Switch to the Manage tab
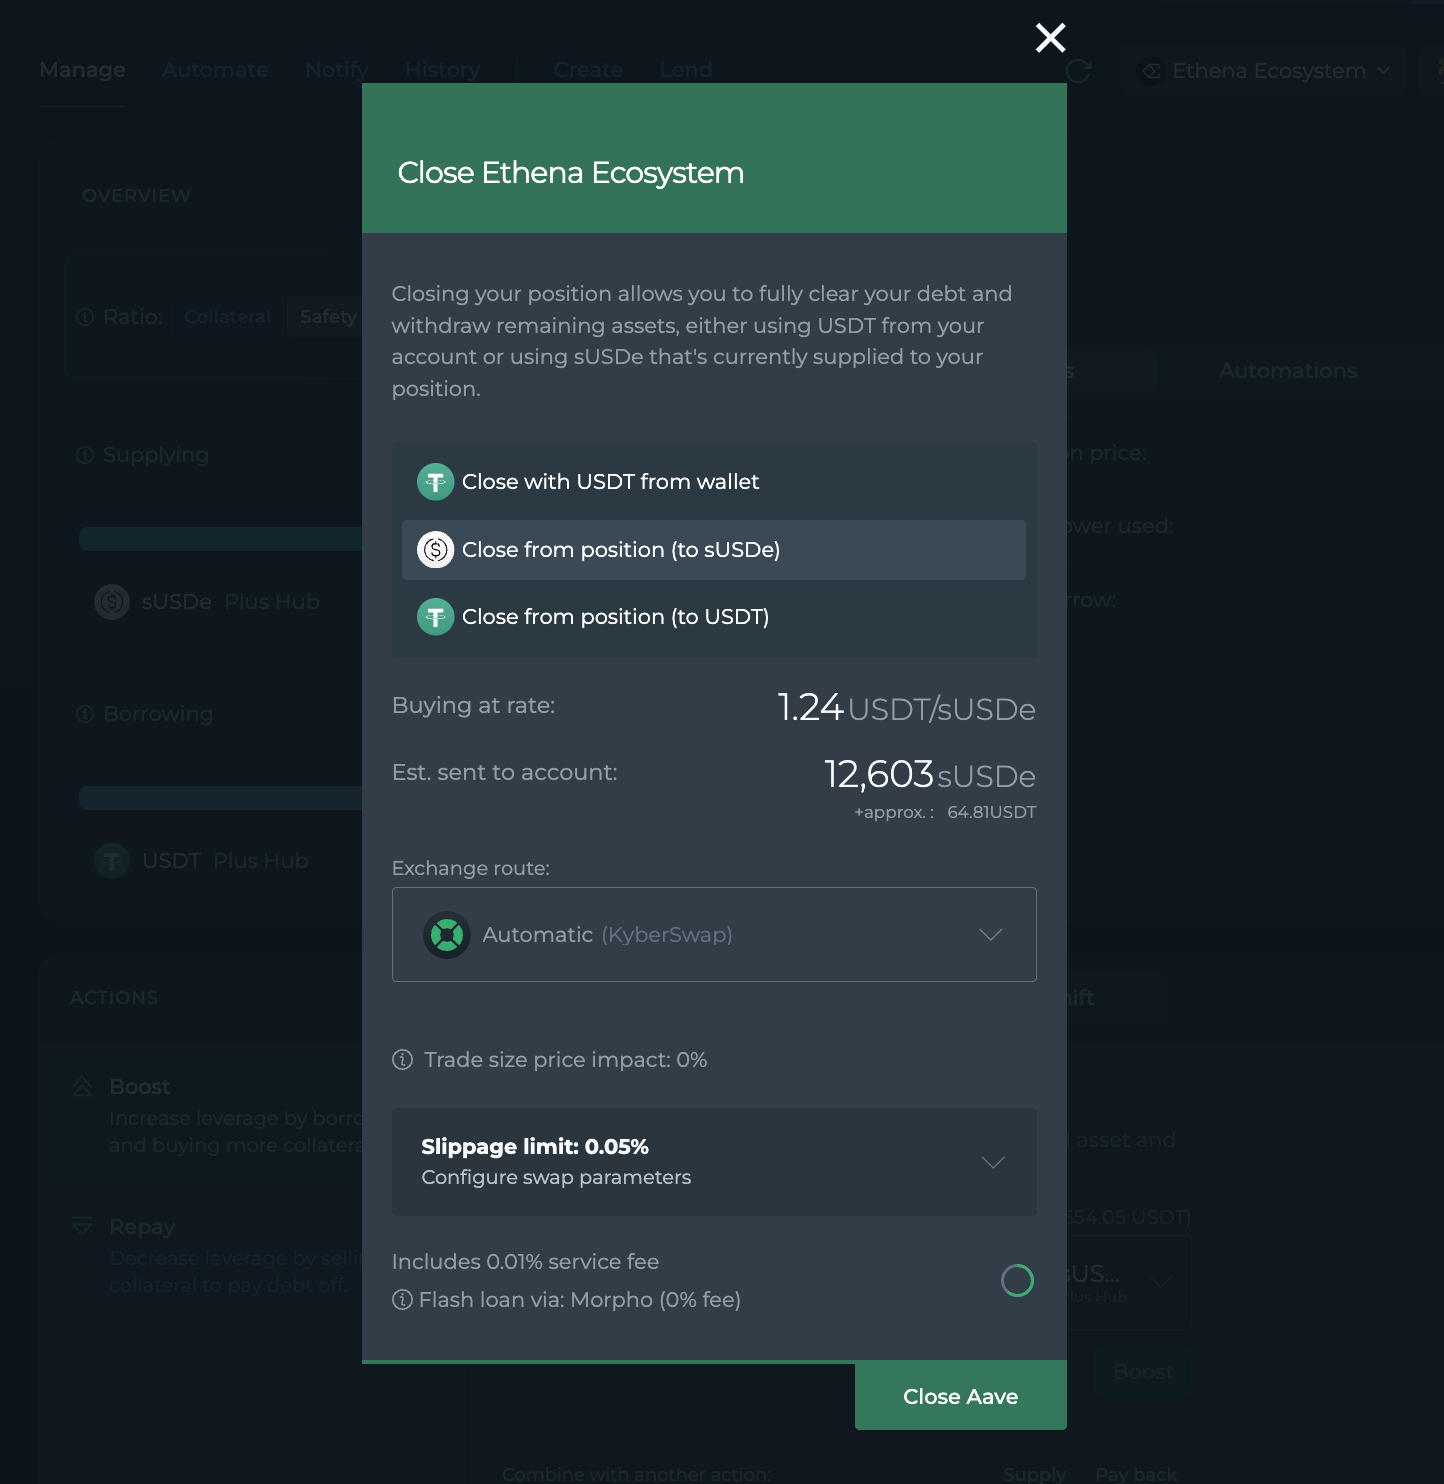 (x=83, y=70)
